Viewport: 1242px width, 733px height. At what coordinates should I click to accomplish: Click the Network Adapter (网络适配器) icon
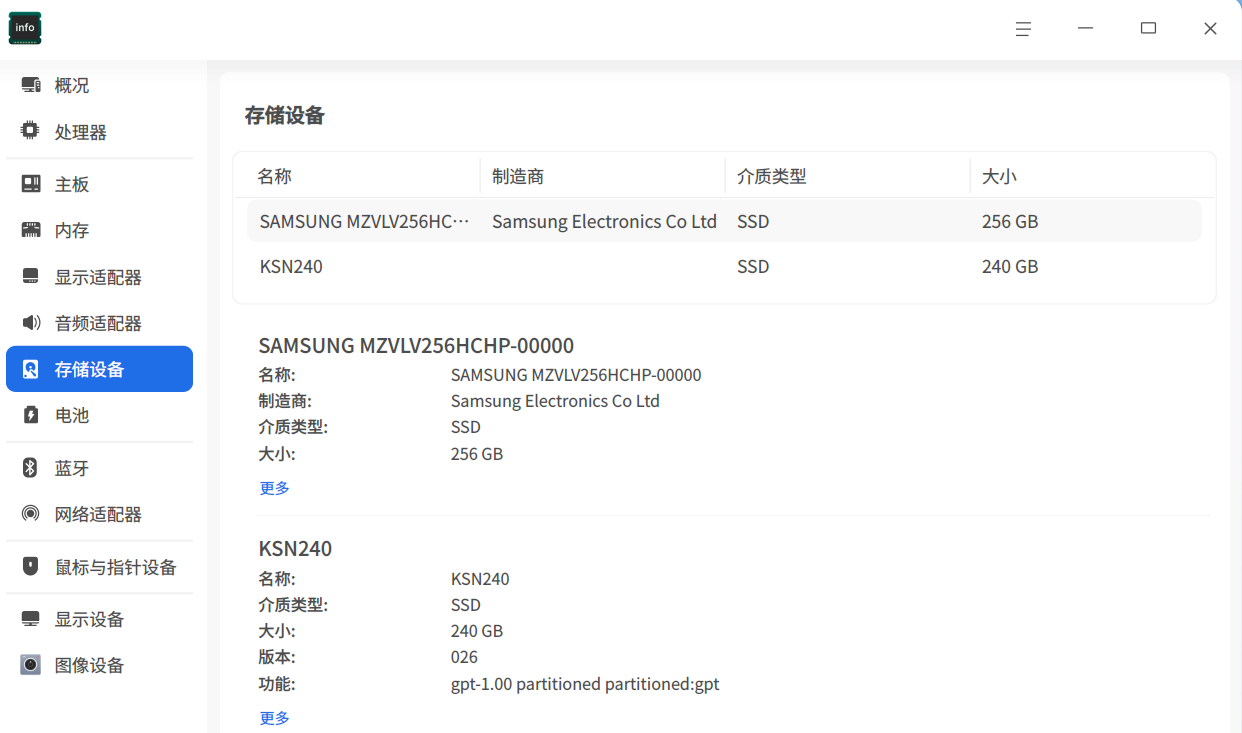[x=31, y=514]
